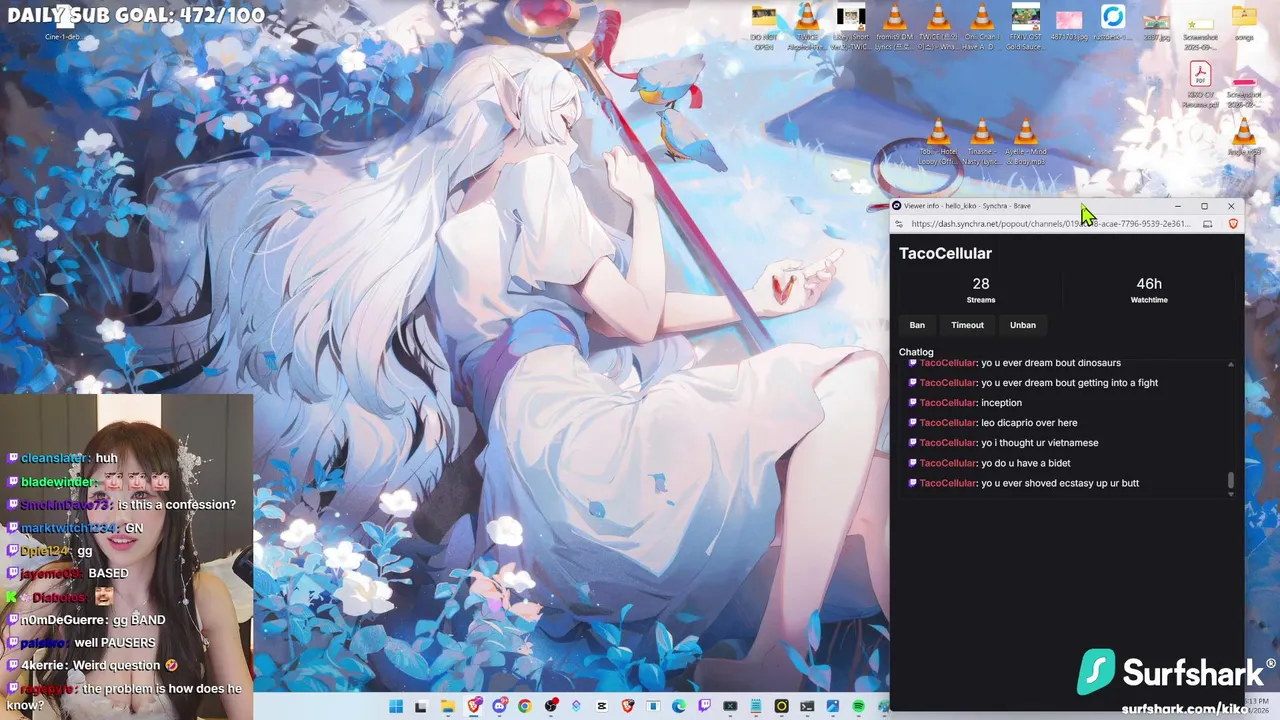Click the Synchra popout URL address bar
The height and width of the screenshot is (720, 1280).
tap(1050, 224)
